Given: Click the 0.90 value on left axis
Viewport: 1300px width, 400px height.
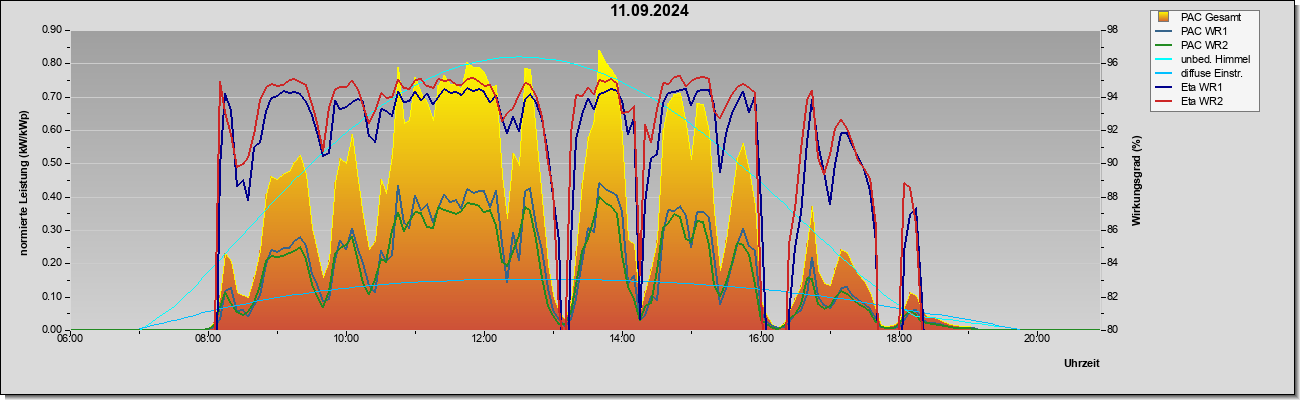Looking at the screenshot, I should pyautogui.click(x=52, y=30).
